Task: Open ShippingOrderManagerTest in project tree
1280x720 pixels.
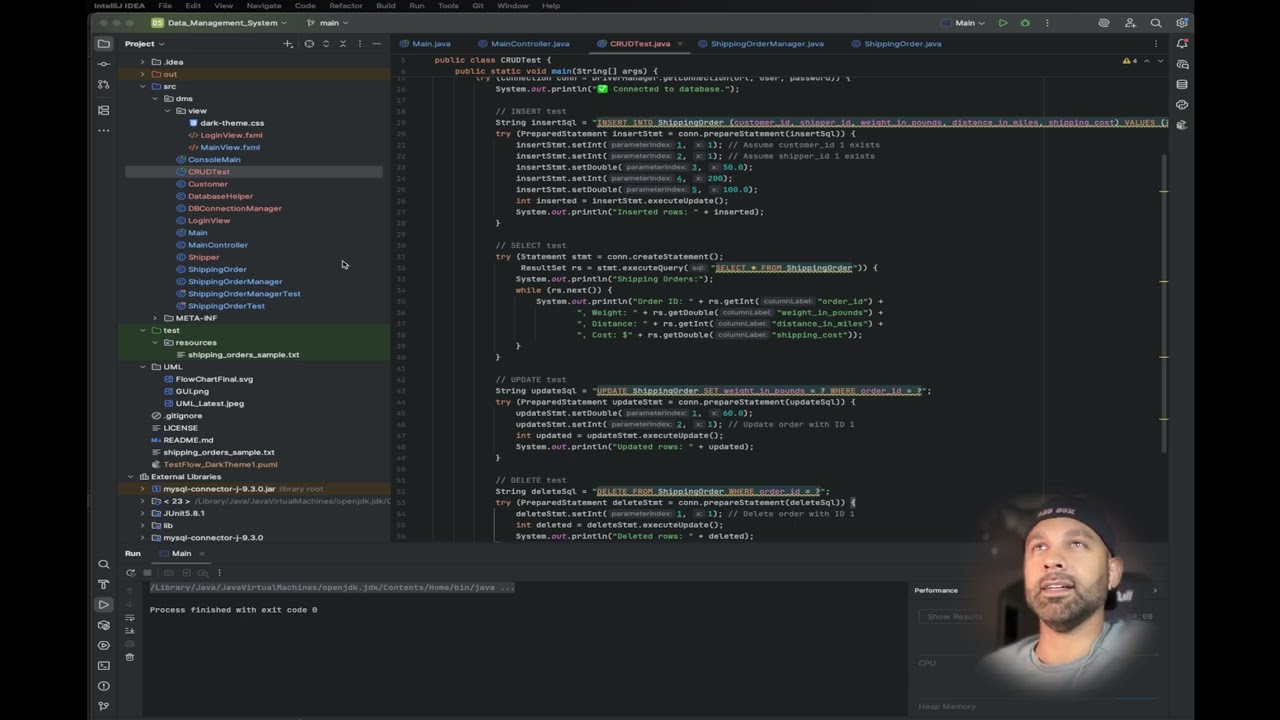Action: [244, 294]
